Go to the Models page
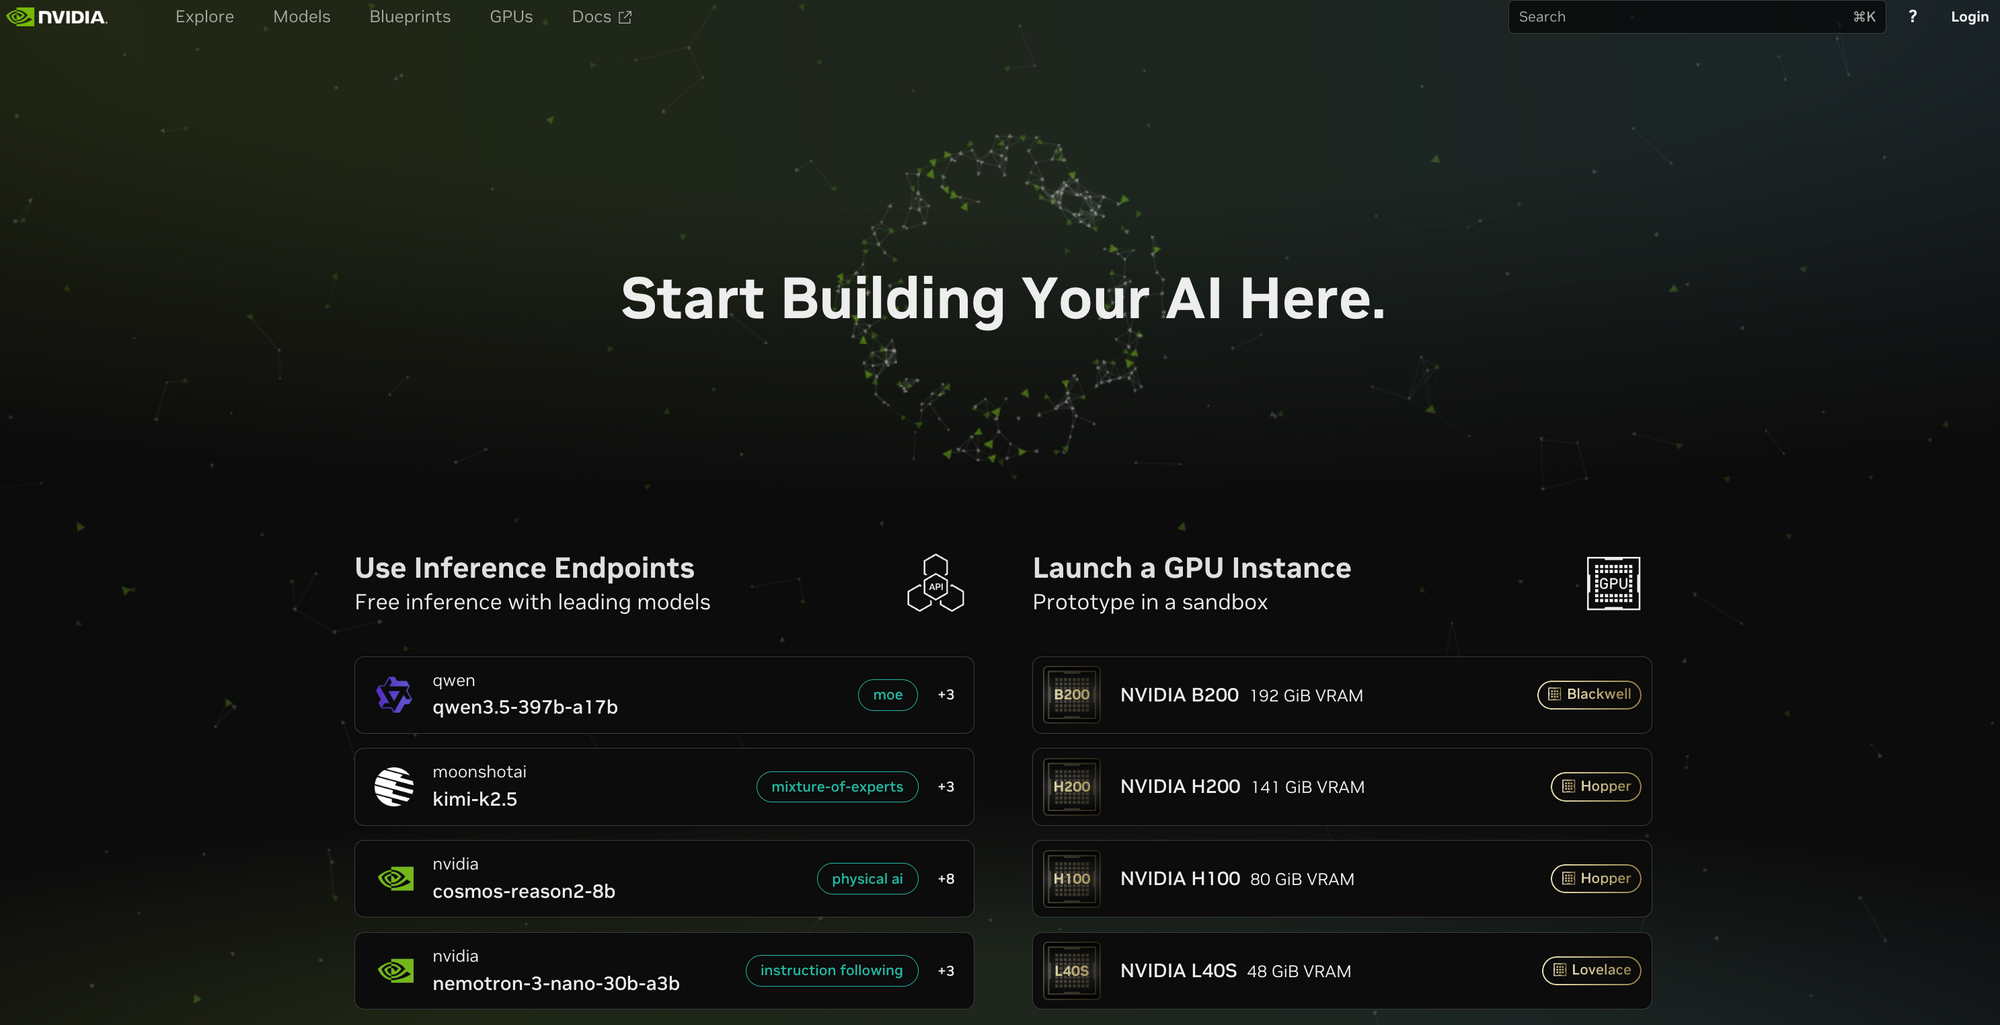The image size is (2000, 1025). [x=302, y=17]
